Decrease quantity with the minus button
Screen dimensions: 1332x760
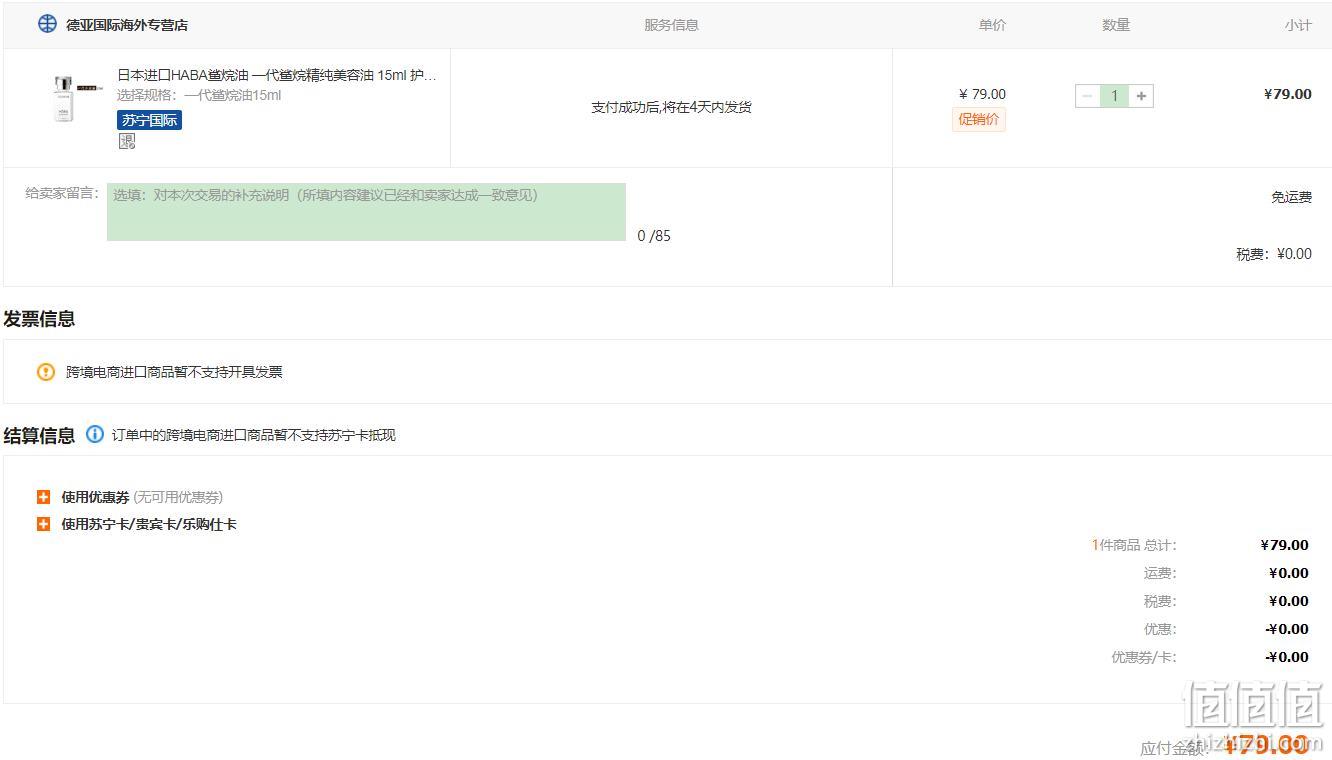(1087, 96)
